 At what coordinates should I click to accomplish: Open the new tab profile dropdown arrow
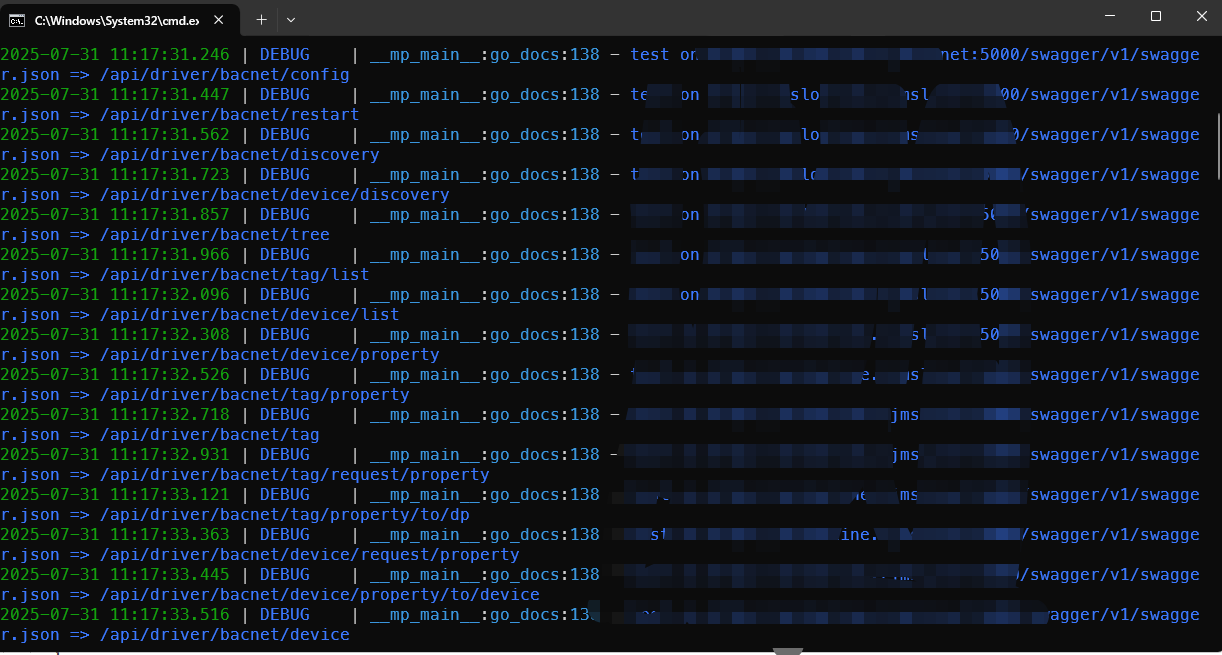tap(291, 19)
